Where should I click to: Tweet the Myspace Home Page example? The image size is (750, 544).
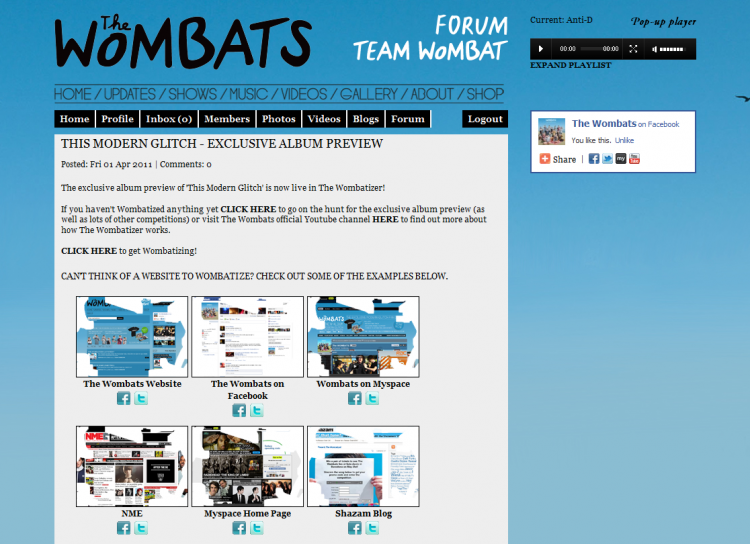point(256,528)
